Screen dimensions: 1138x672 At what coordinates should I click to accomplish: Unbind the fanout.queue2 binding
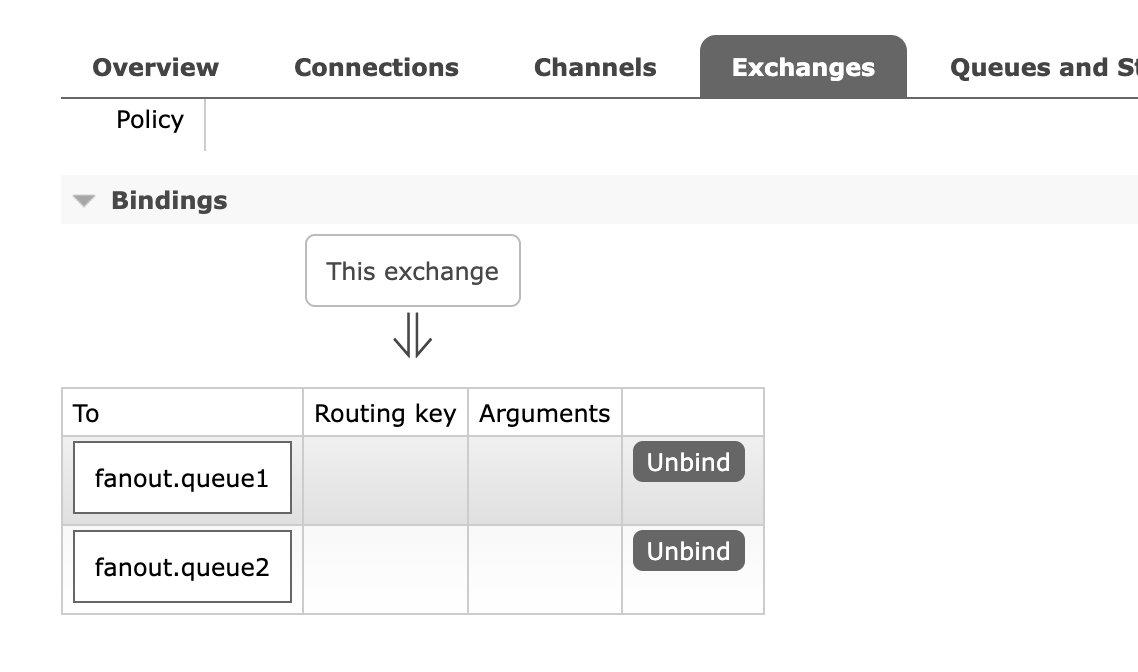[x=689, y=551]
